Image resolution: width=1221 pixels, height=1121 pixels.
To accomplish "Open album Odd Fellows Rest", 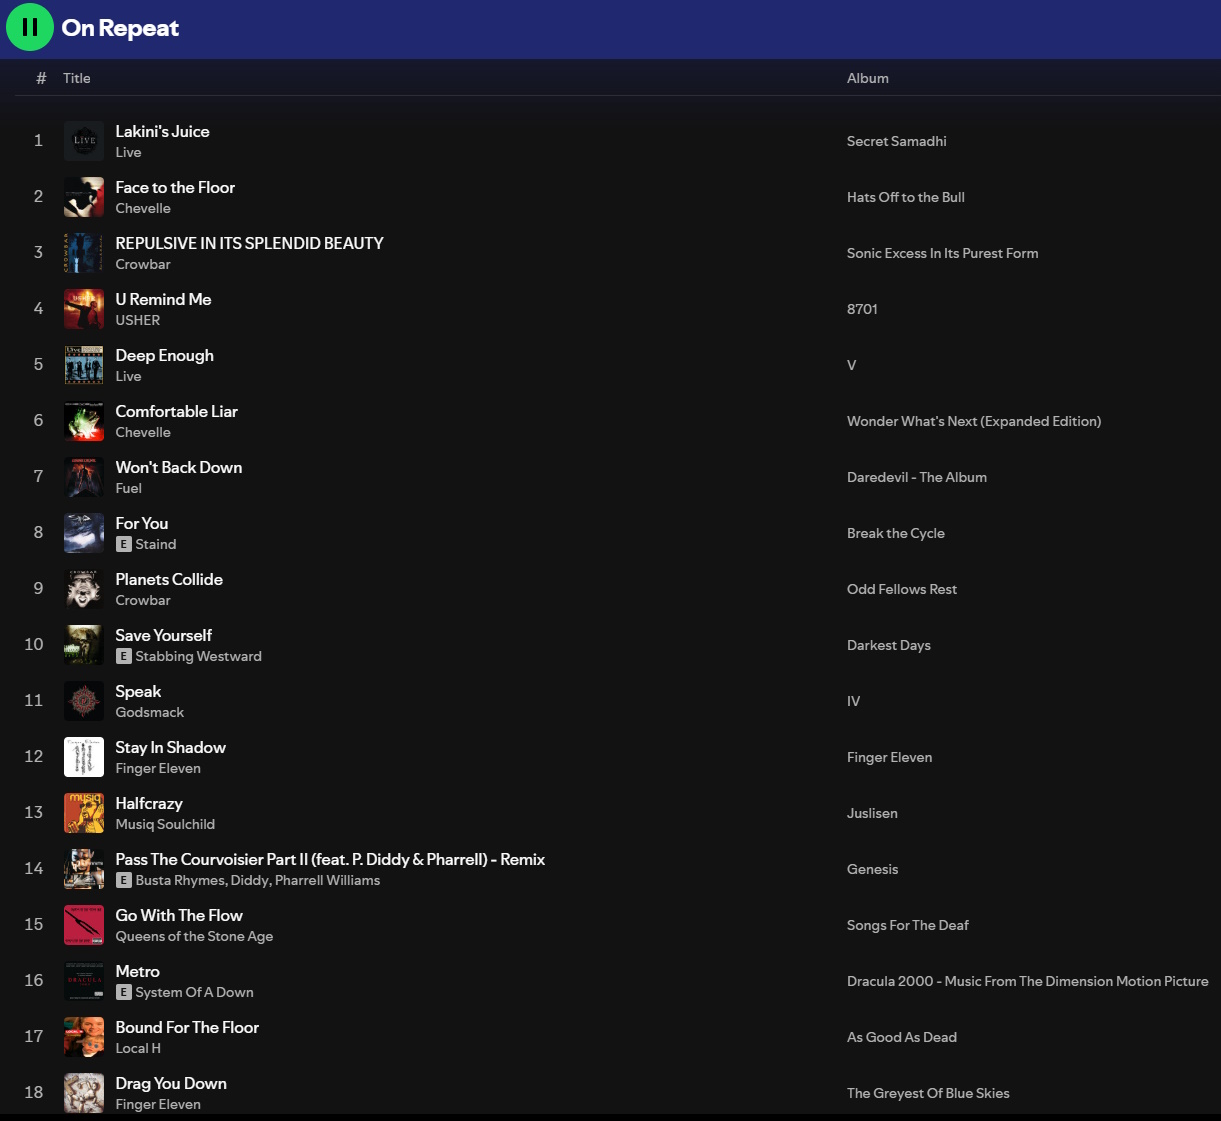I will tap(902, 589).
